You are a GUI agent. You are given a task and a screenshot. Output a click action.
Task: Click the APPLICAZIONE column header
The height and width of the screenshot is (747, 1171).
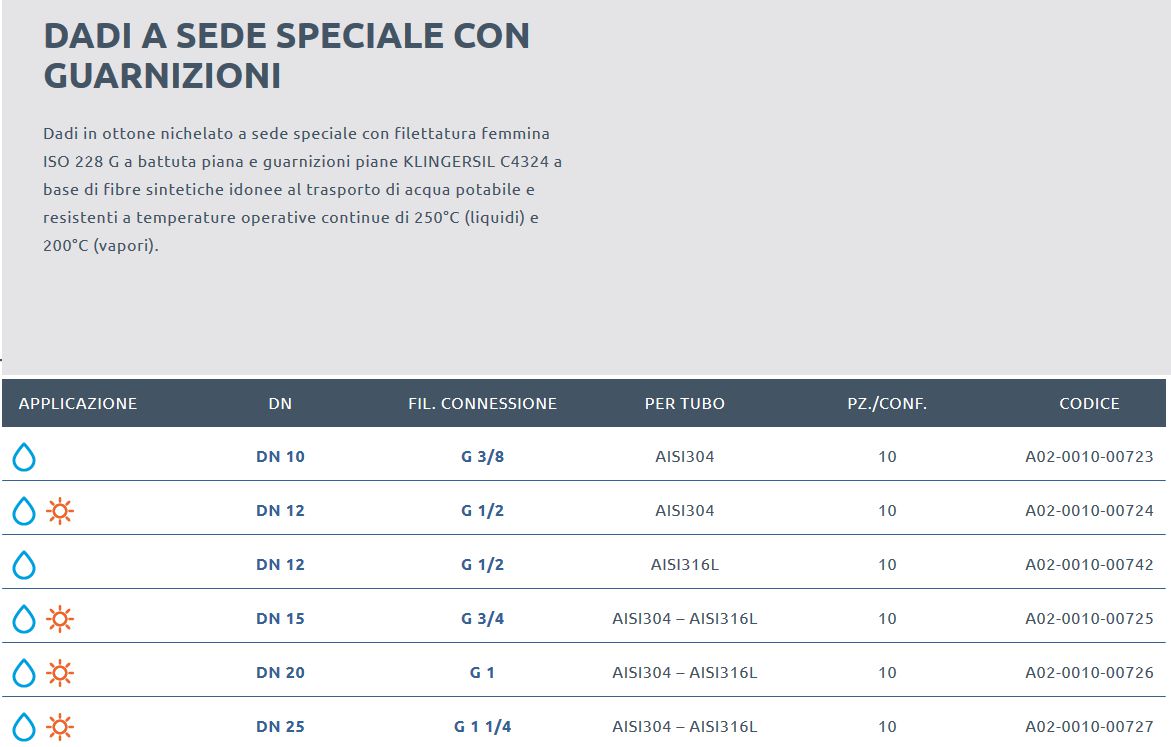[x=78, y=404]
